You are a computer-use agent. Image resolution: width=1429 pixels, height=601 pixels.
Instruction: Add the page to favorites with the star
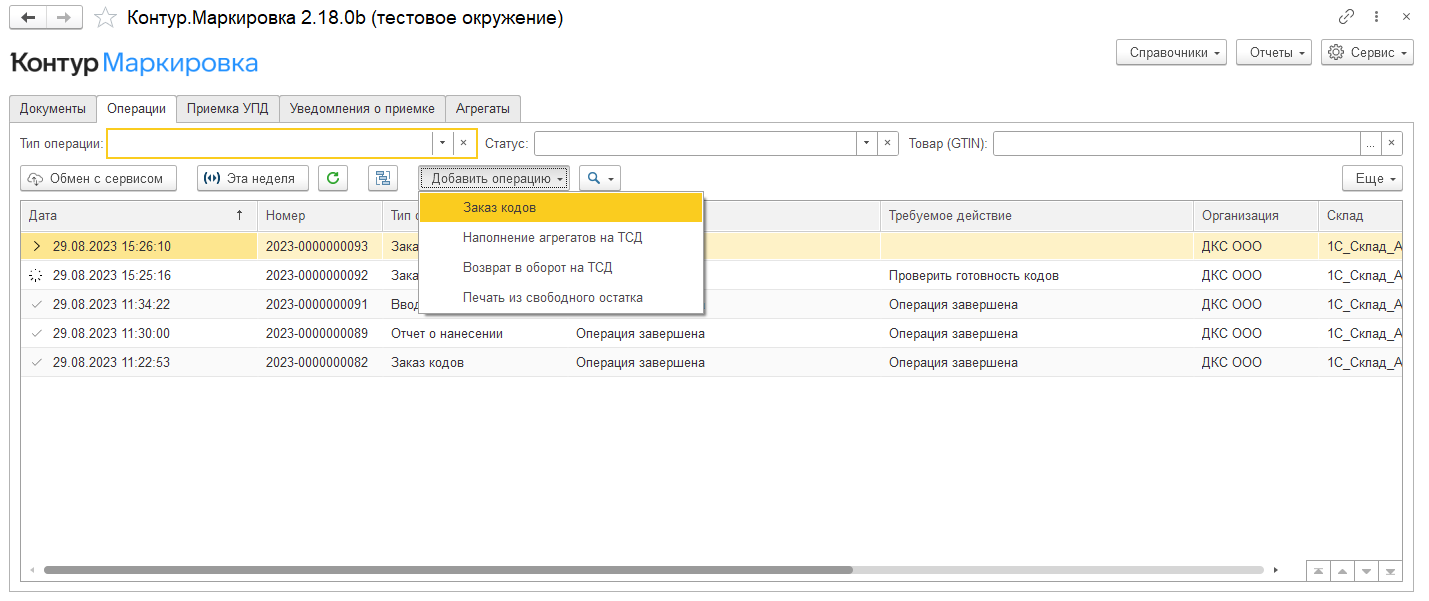click(x=104, y=18)
